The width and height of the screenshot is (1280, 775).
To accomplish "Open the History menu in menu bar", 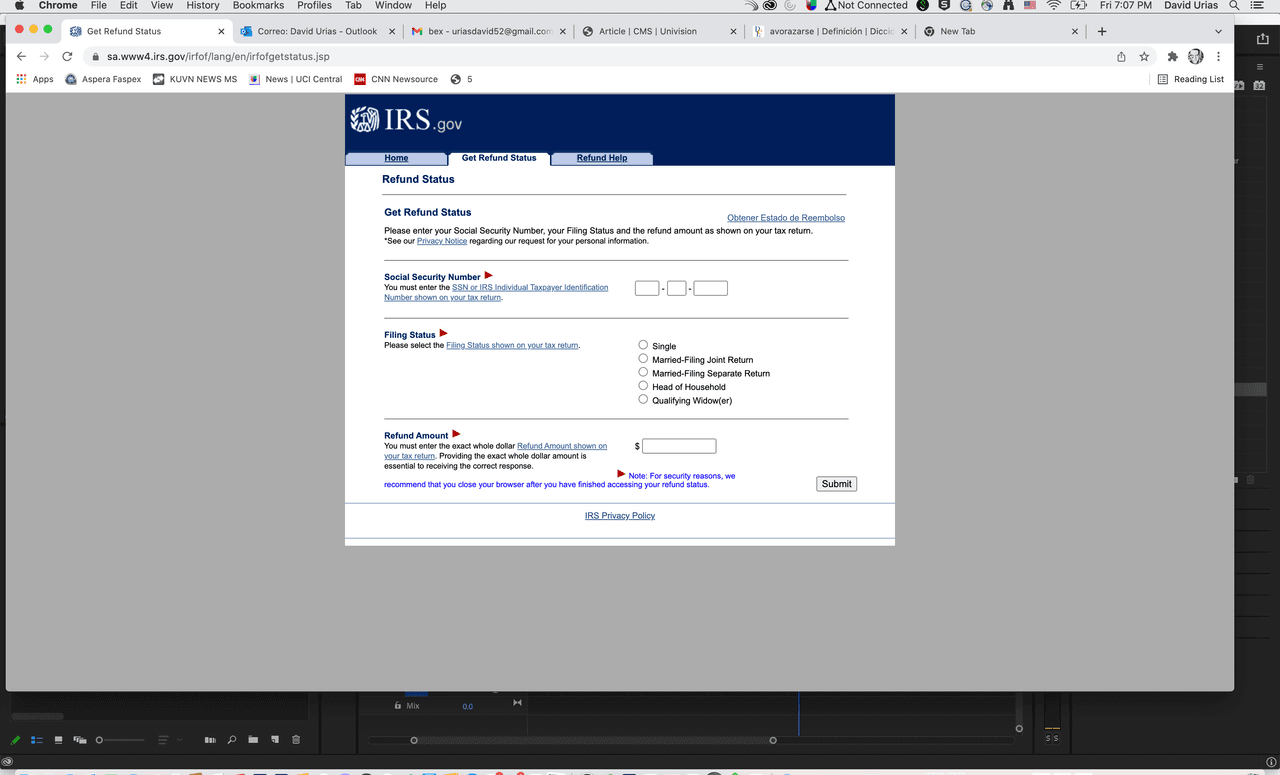I will (x=203, y=6).
